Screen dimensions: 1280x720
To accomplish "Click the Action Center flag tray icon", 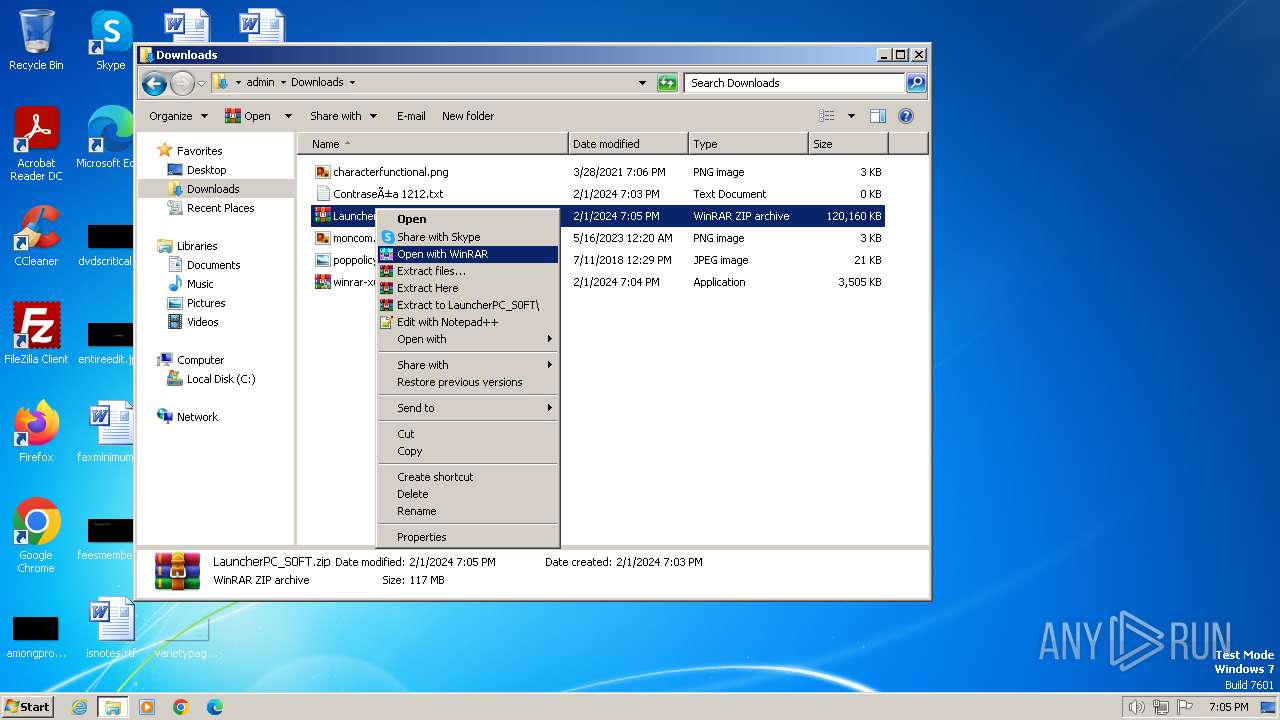I will click(x=1186, y=707).
